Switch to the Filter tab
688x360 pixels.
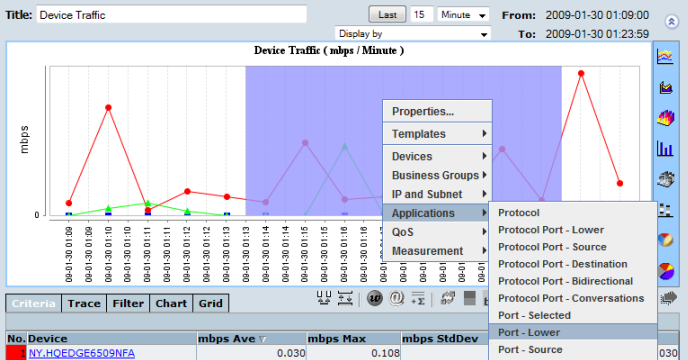click(128, 303)
